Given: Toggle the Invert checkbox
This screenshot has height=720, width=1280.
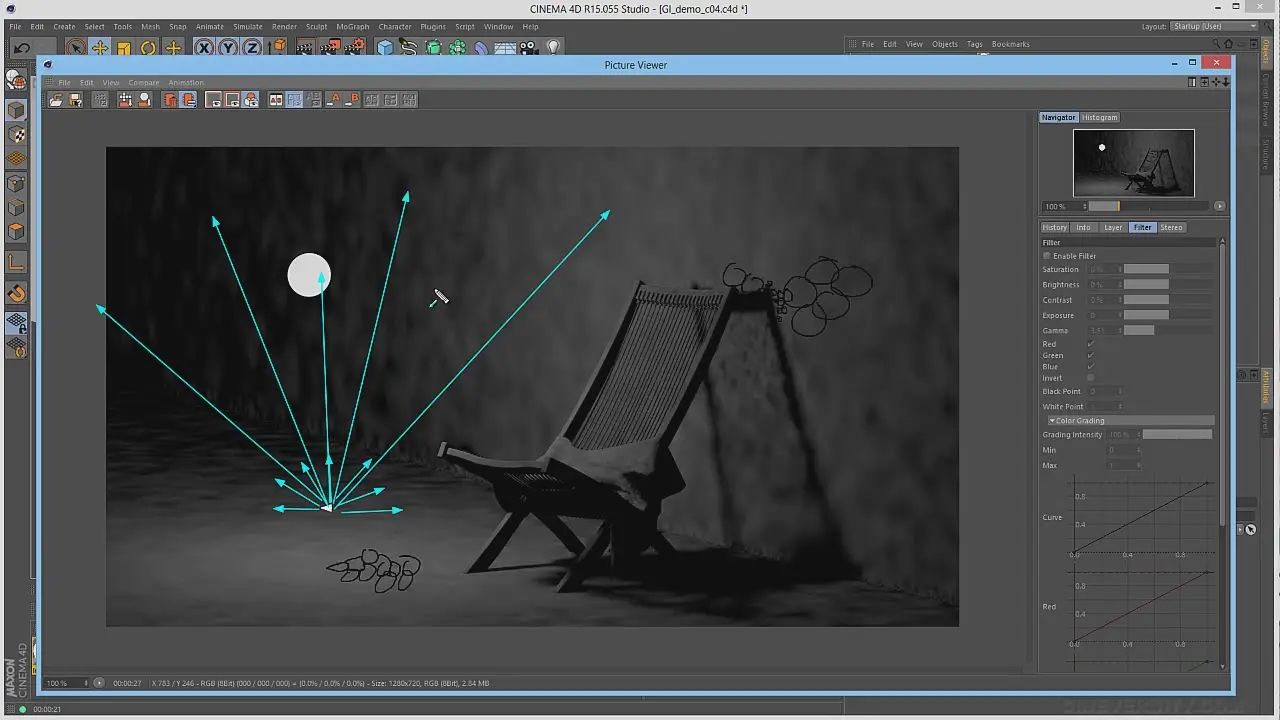Looking at the screenshot, I should 1090,378.
